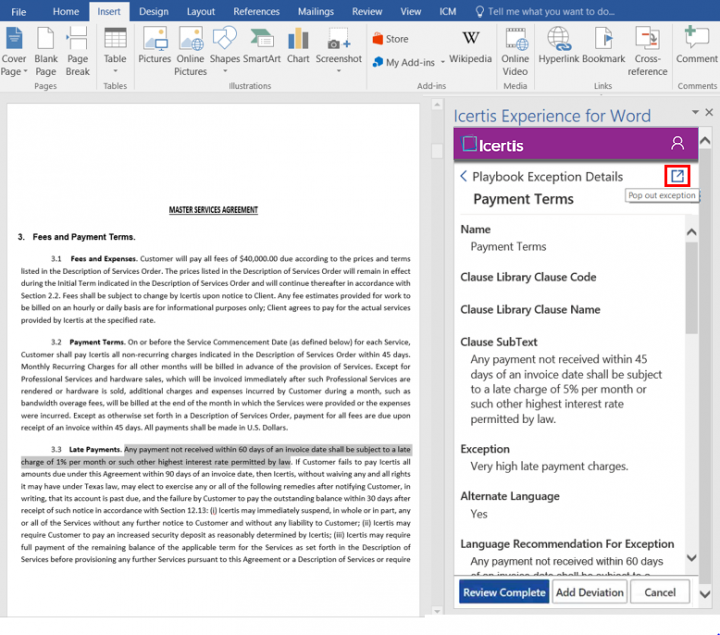This screenshot has width=720, height=635.
Task: Insert a Hyperlink
Action: tap(558, 45)
